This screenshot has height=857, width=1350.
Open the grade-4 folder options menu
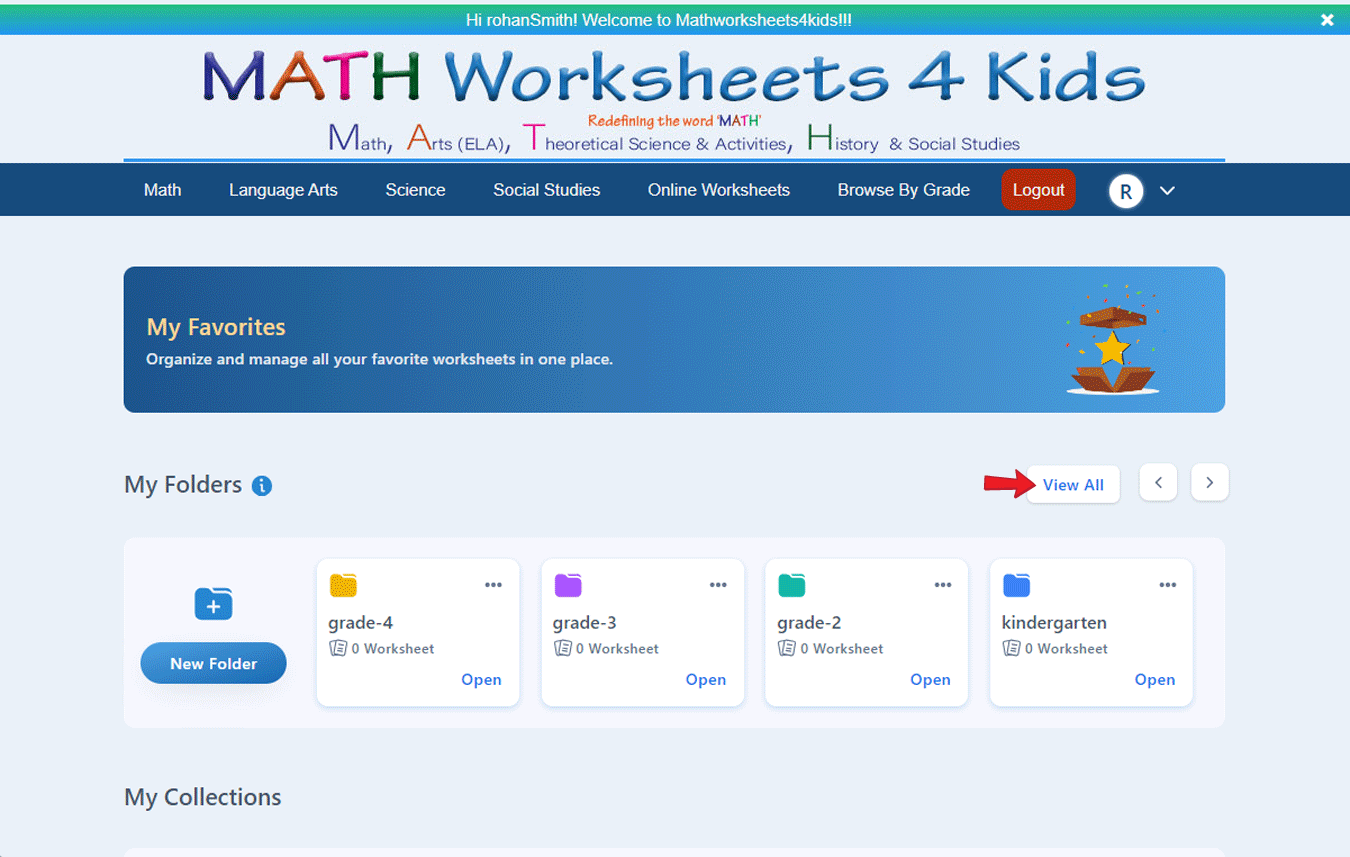pos(493,585)
